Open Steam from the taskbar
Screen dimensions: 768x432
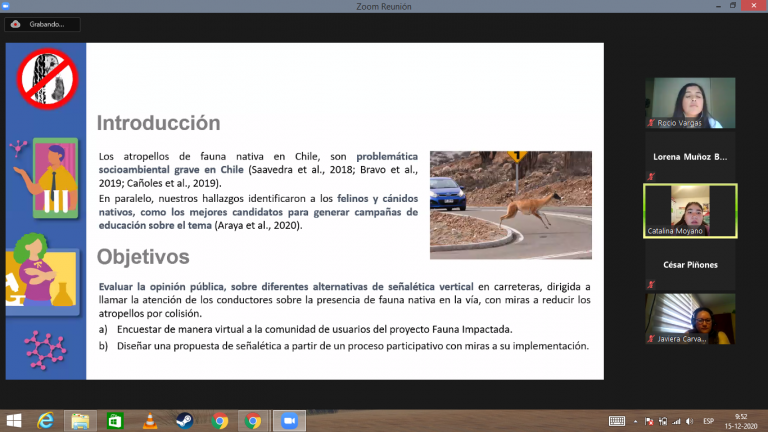point(184,421)
